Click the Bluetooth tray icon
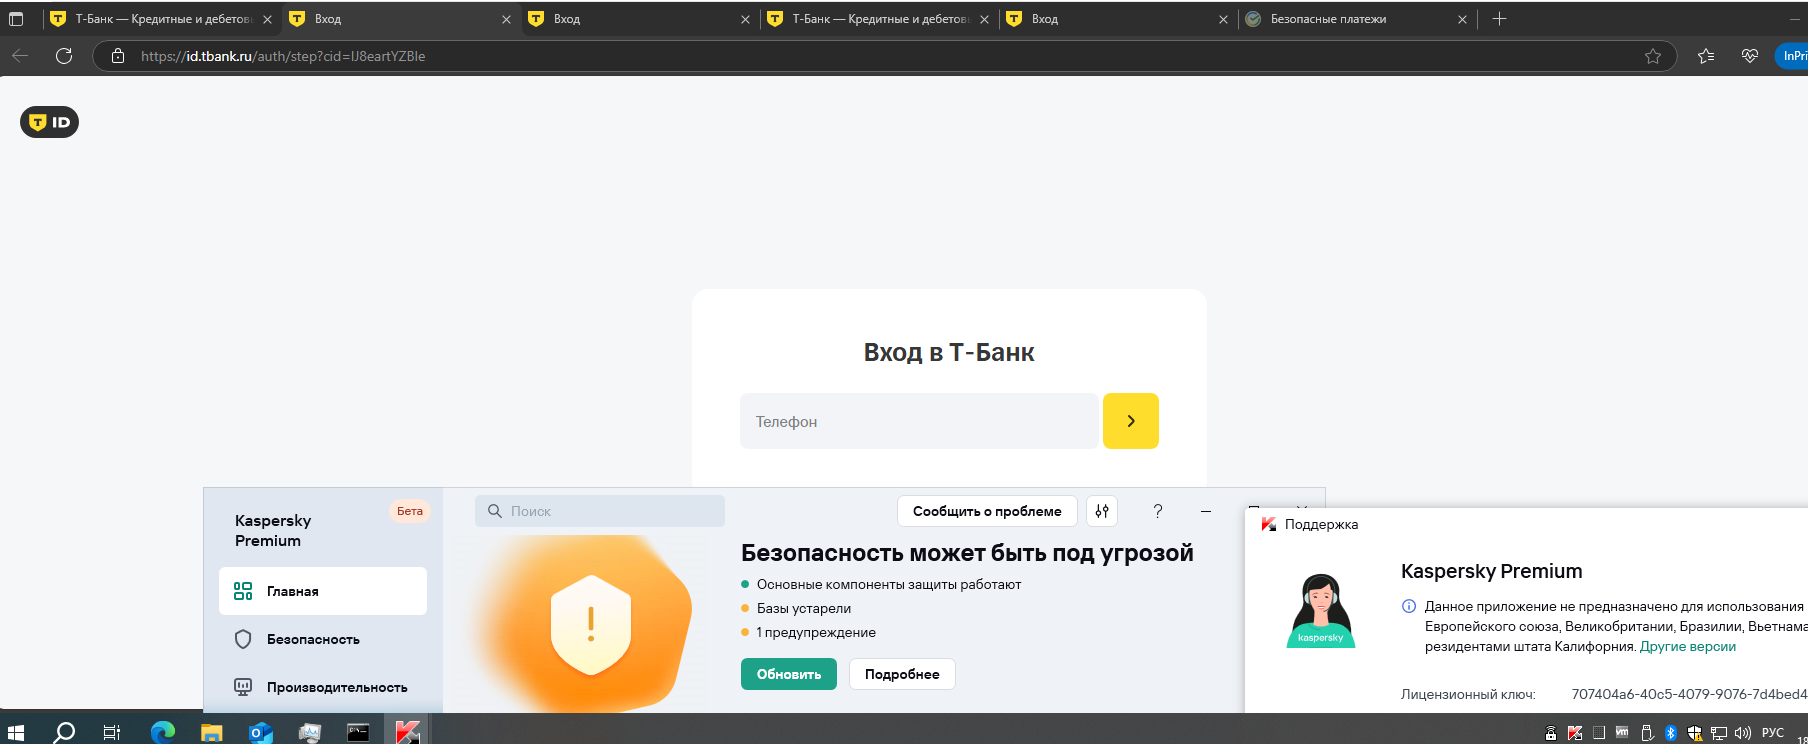The width and height of the screenshot is (1808, 744). click(x=1670, y=733)
